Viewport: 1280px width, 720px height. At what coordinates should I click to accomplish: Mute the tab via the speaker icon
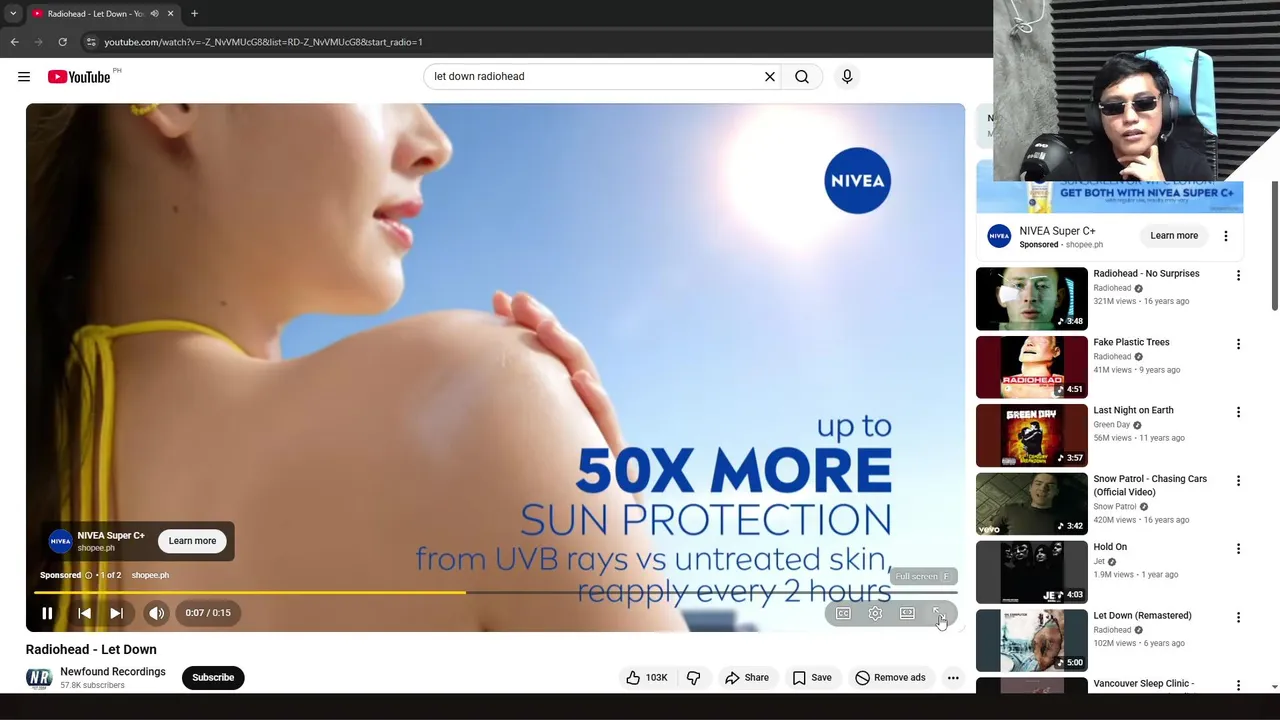[154, 14]
